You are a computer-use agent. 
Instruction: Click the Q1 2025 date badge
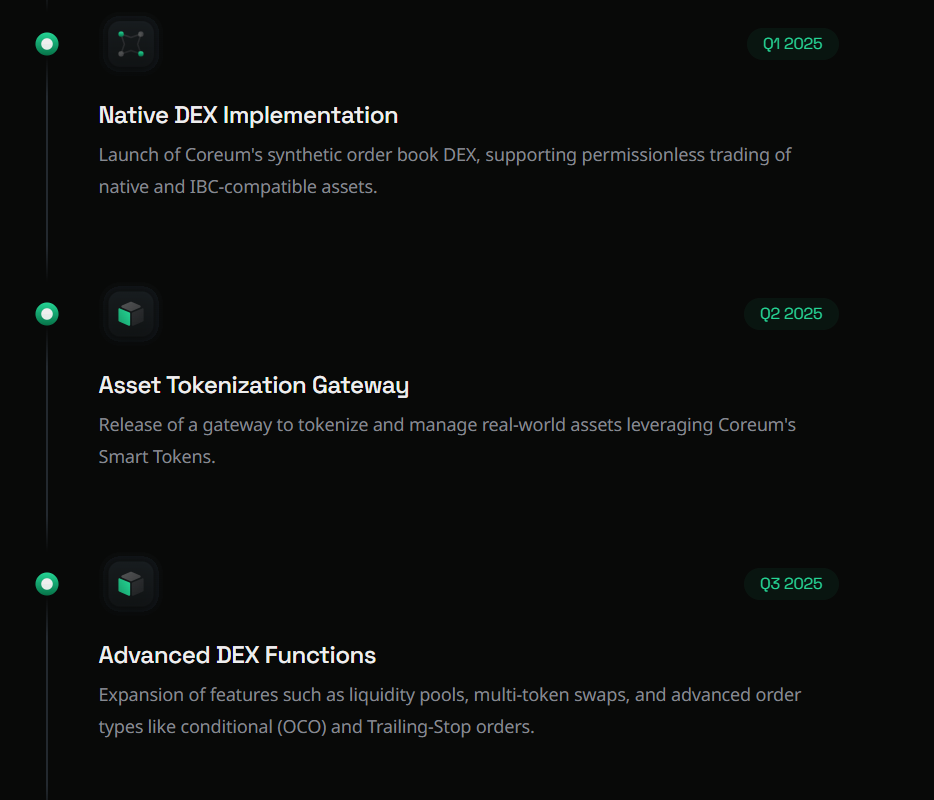pos(792,44)
